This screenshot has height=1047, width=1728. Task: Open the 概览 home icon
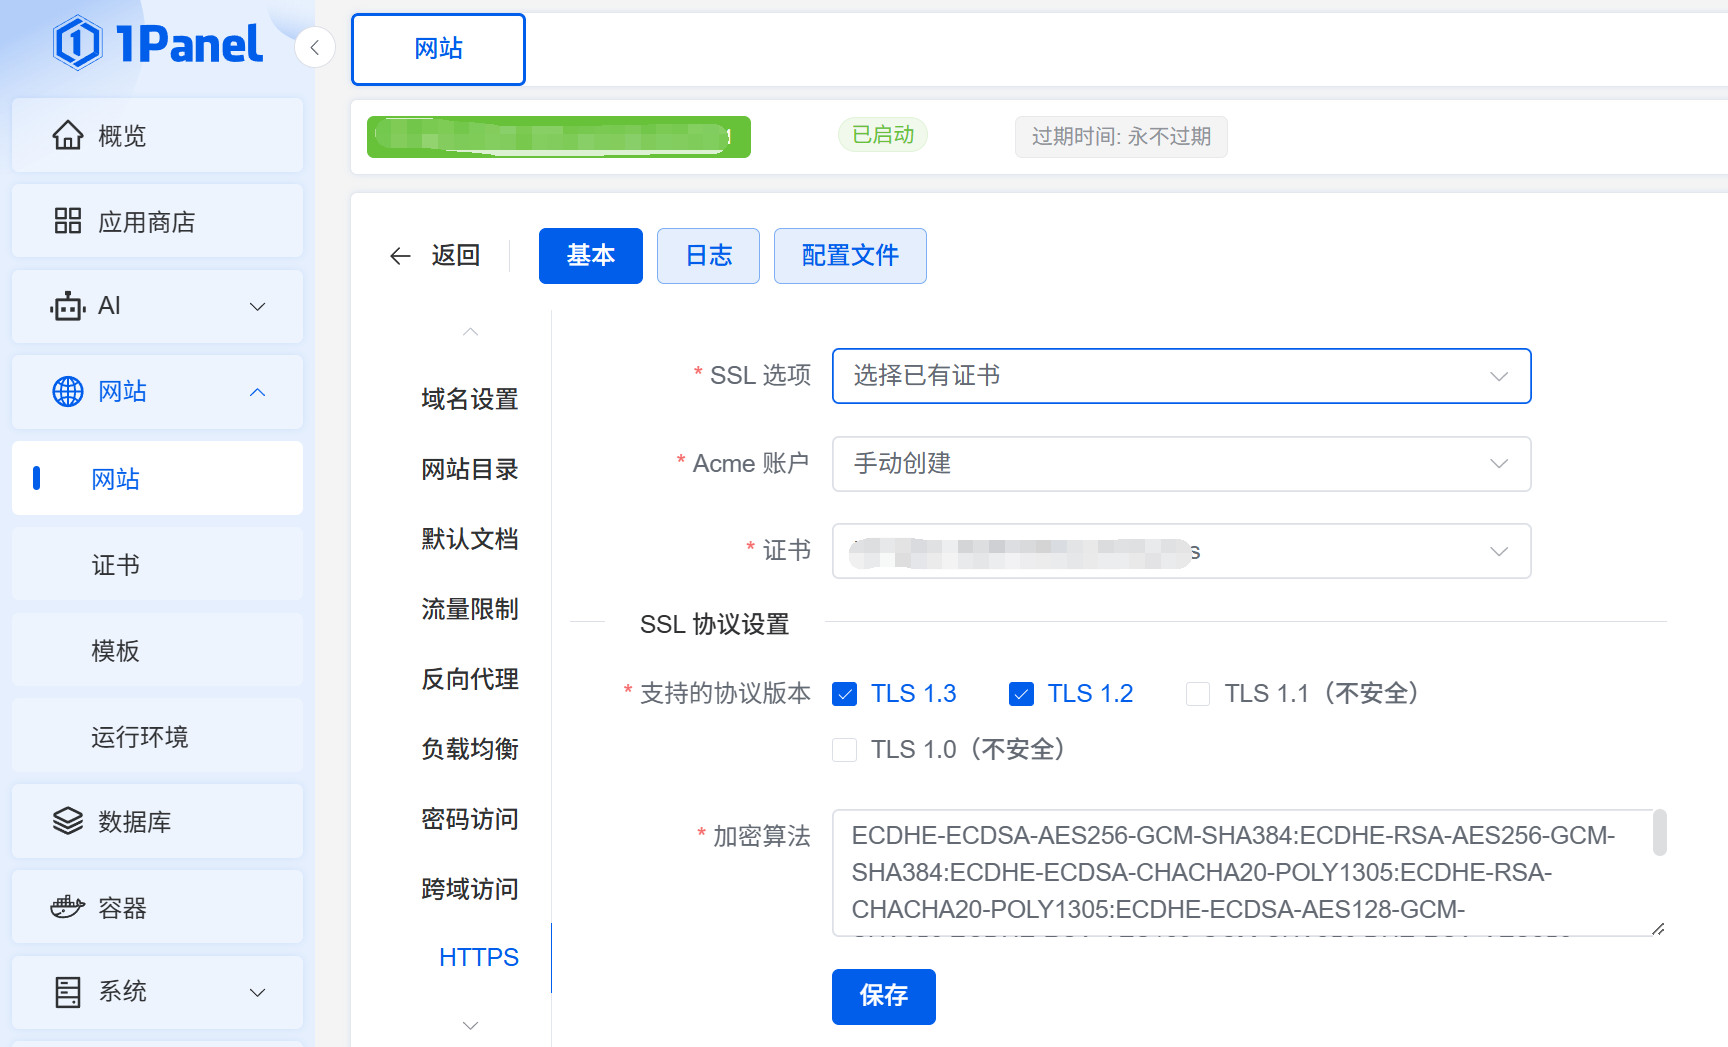[68, 135]
